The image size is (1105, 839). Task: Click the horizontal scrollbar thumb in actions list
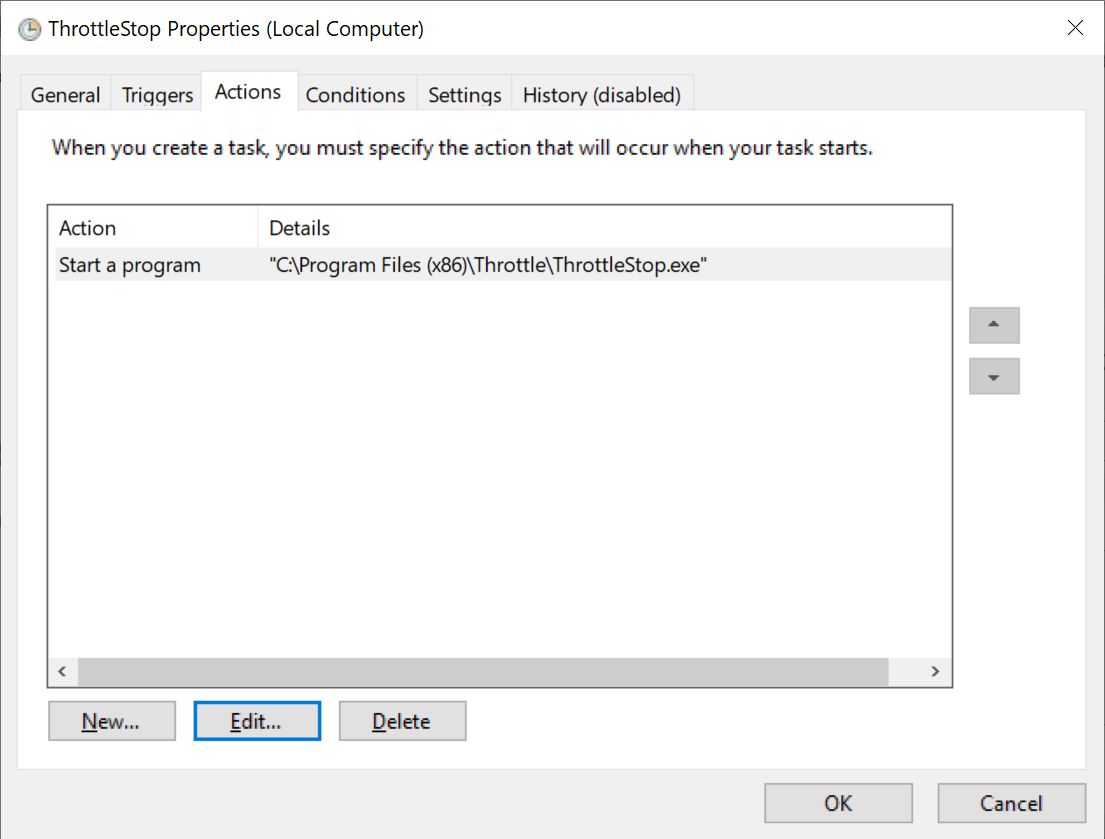point(483,671)
